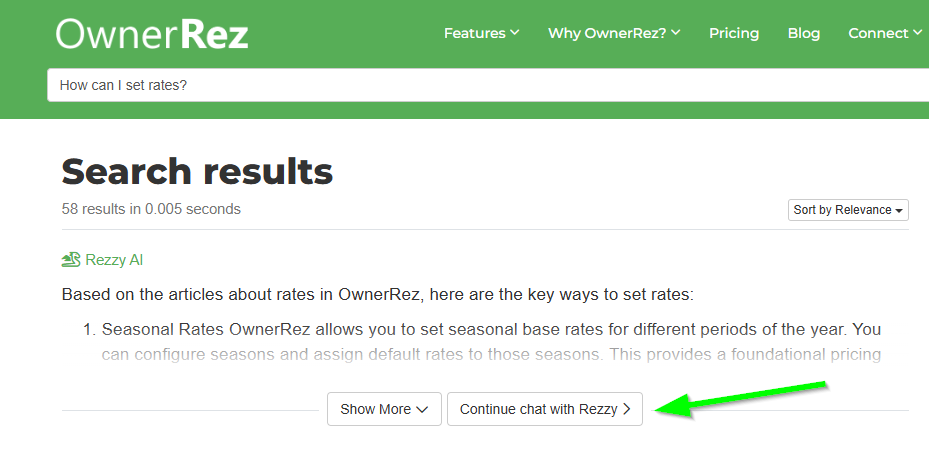Click the Show More down chevron
929x457 pixels.
422,410
